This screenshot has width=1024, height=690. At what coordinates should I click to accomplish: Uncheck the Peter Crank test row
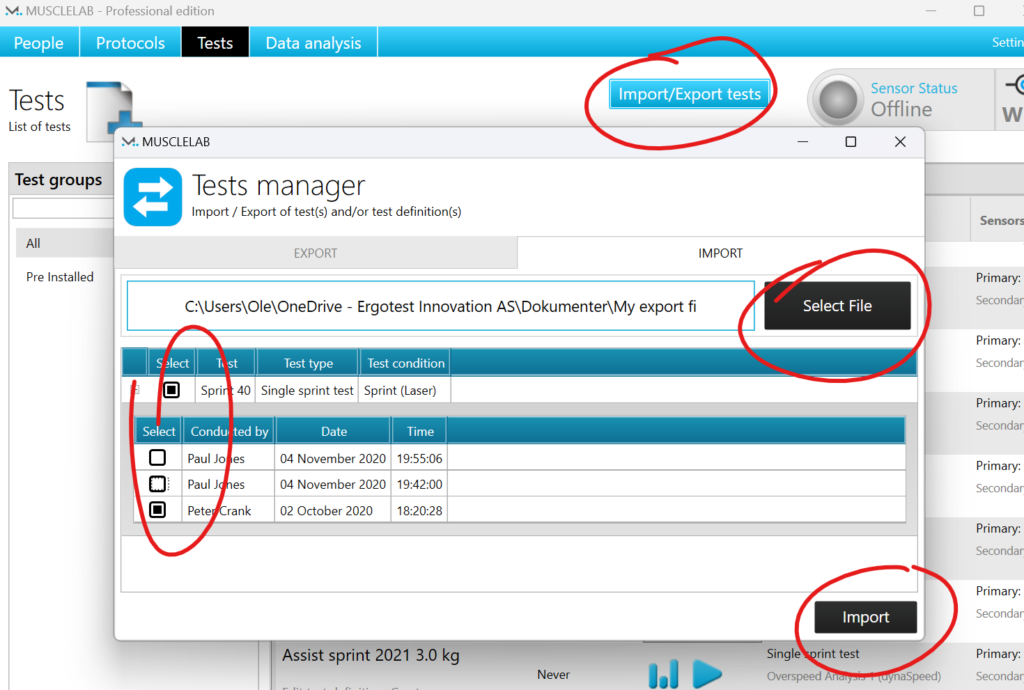(157, 510)
